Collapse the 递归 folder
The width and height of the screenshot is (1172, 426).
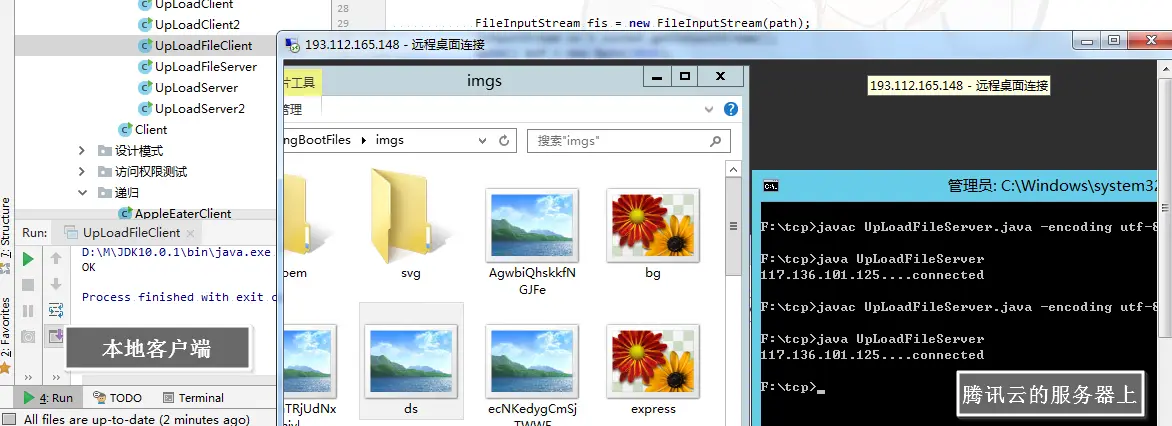[82, 192]
